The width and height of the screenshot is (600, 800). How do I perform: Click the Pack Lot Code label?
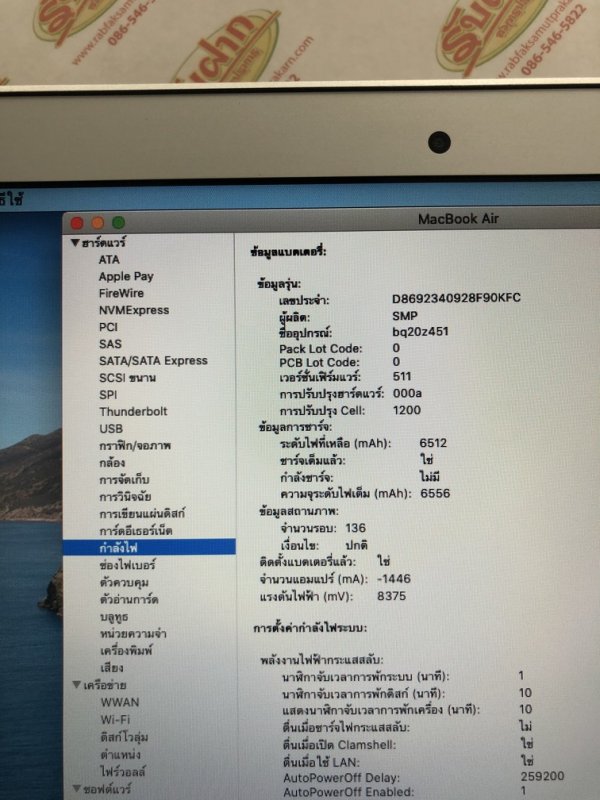320,349
